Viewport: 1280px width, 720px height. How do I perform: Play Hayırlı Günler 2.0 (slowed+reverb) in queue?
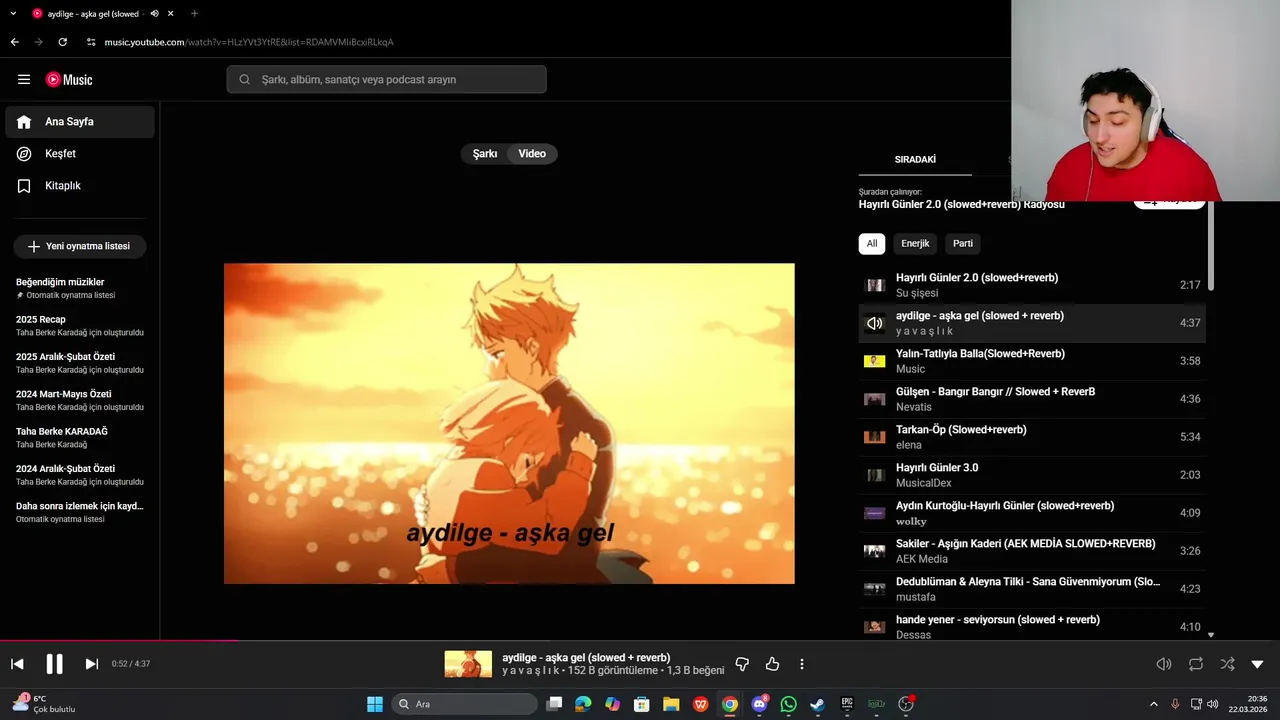pyautogui.click(x=1032, y=285)
